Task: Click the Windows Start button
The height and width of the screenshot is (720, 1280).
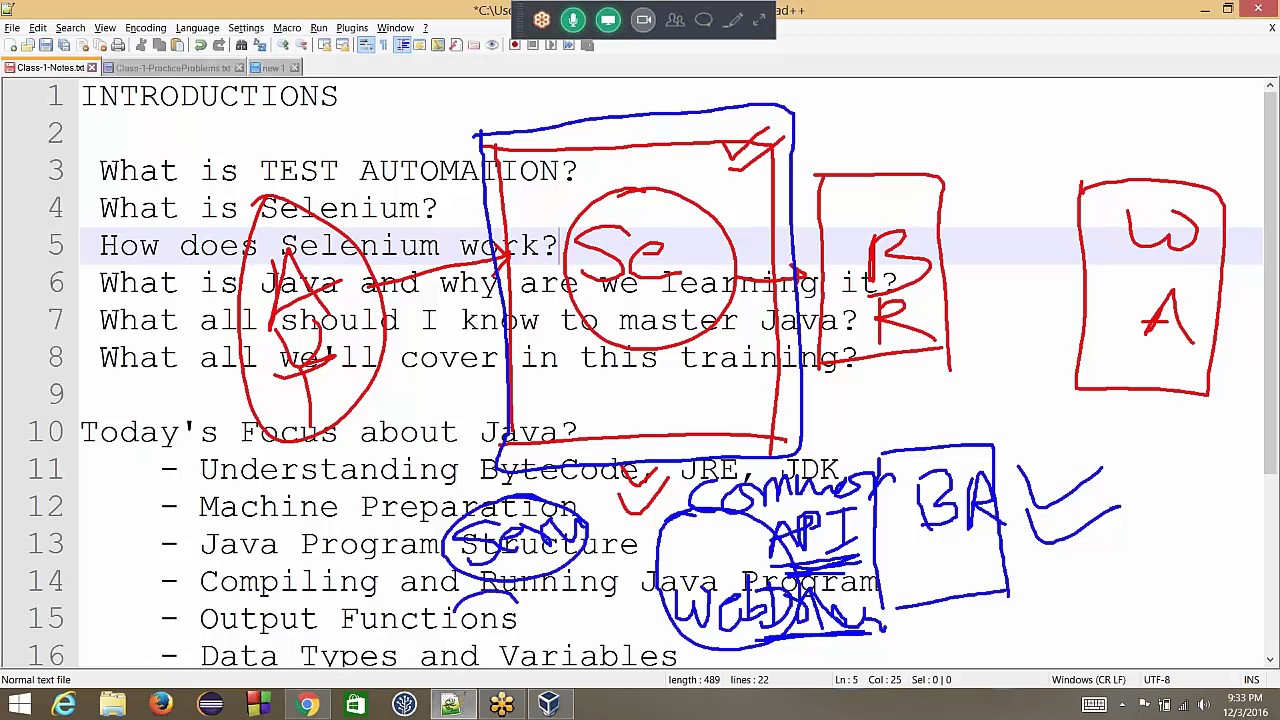Action: 19,705
